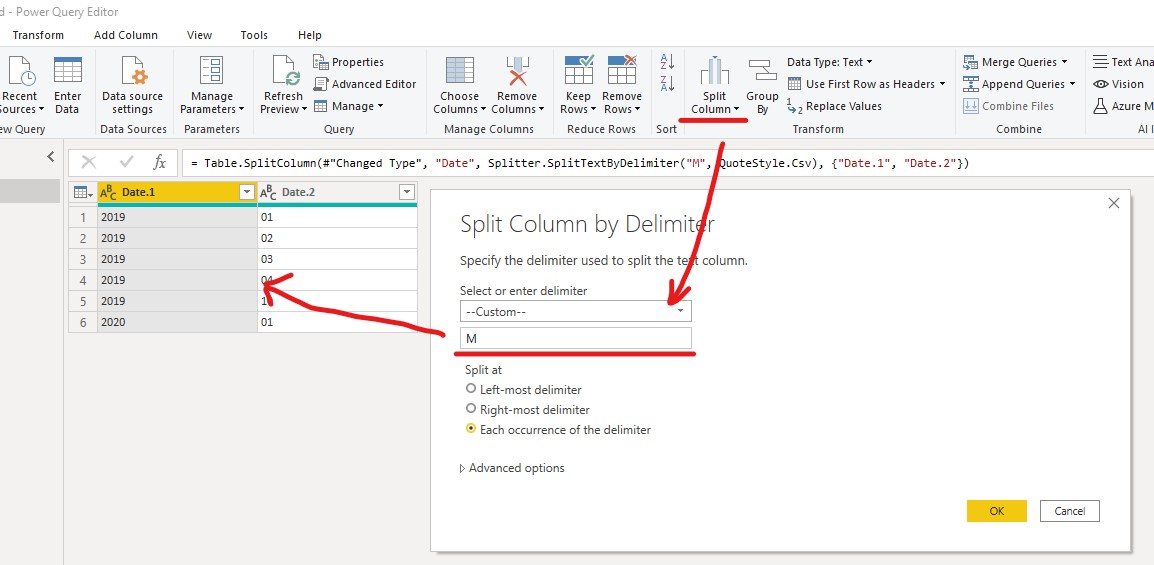
Task: Open Merge Queries
Action: (x=1018, y=63)
